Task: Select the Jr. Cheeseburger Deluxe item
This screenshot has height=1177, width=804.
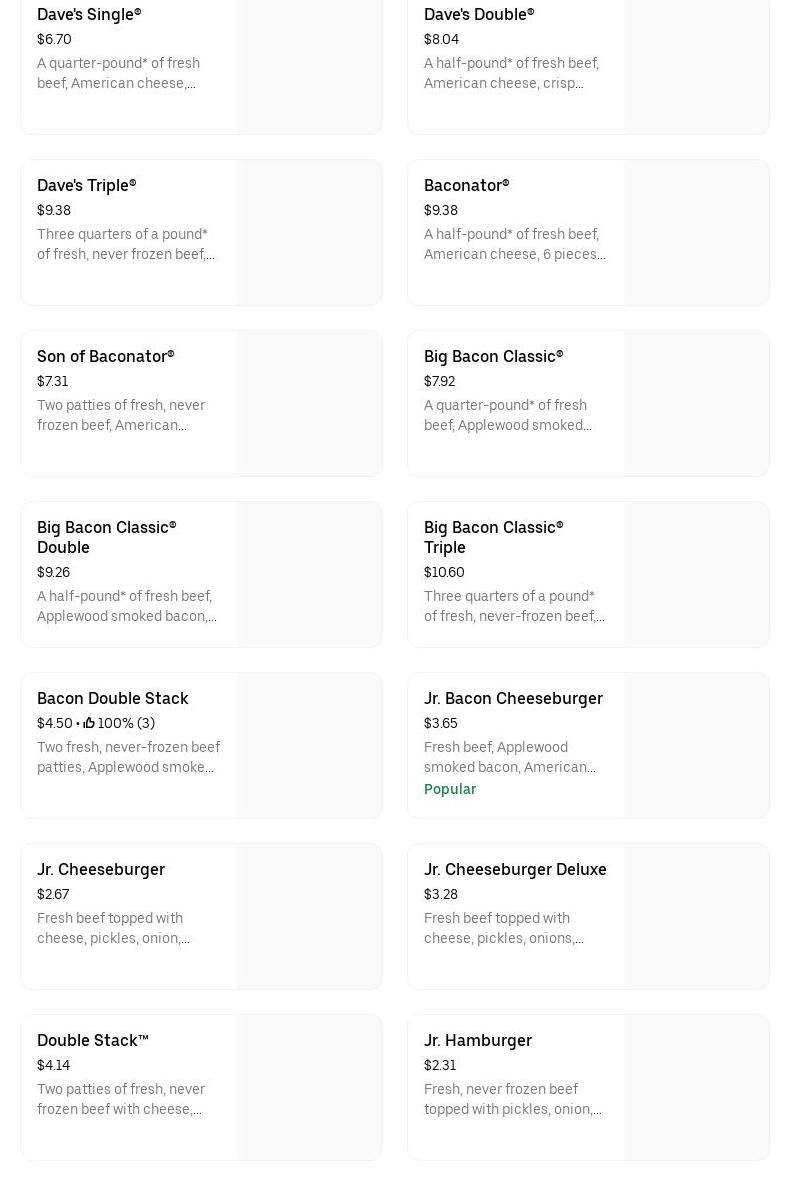Action: pyautogui.click(x=589, y=917)
